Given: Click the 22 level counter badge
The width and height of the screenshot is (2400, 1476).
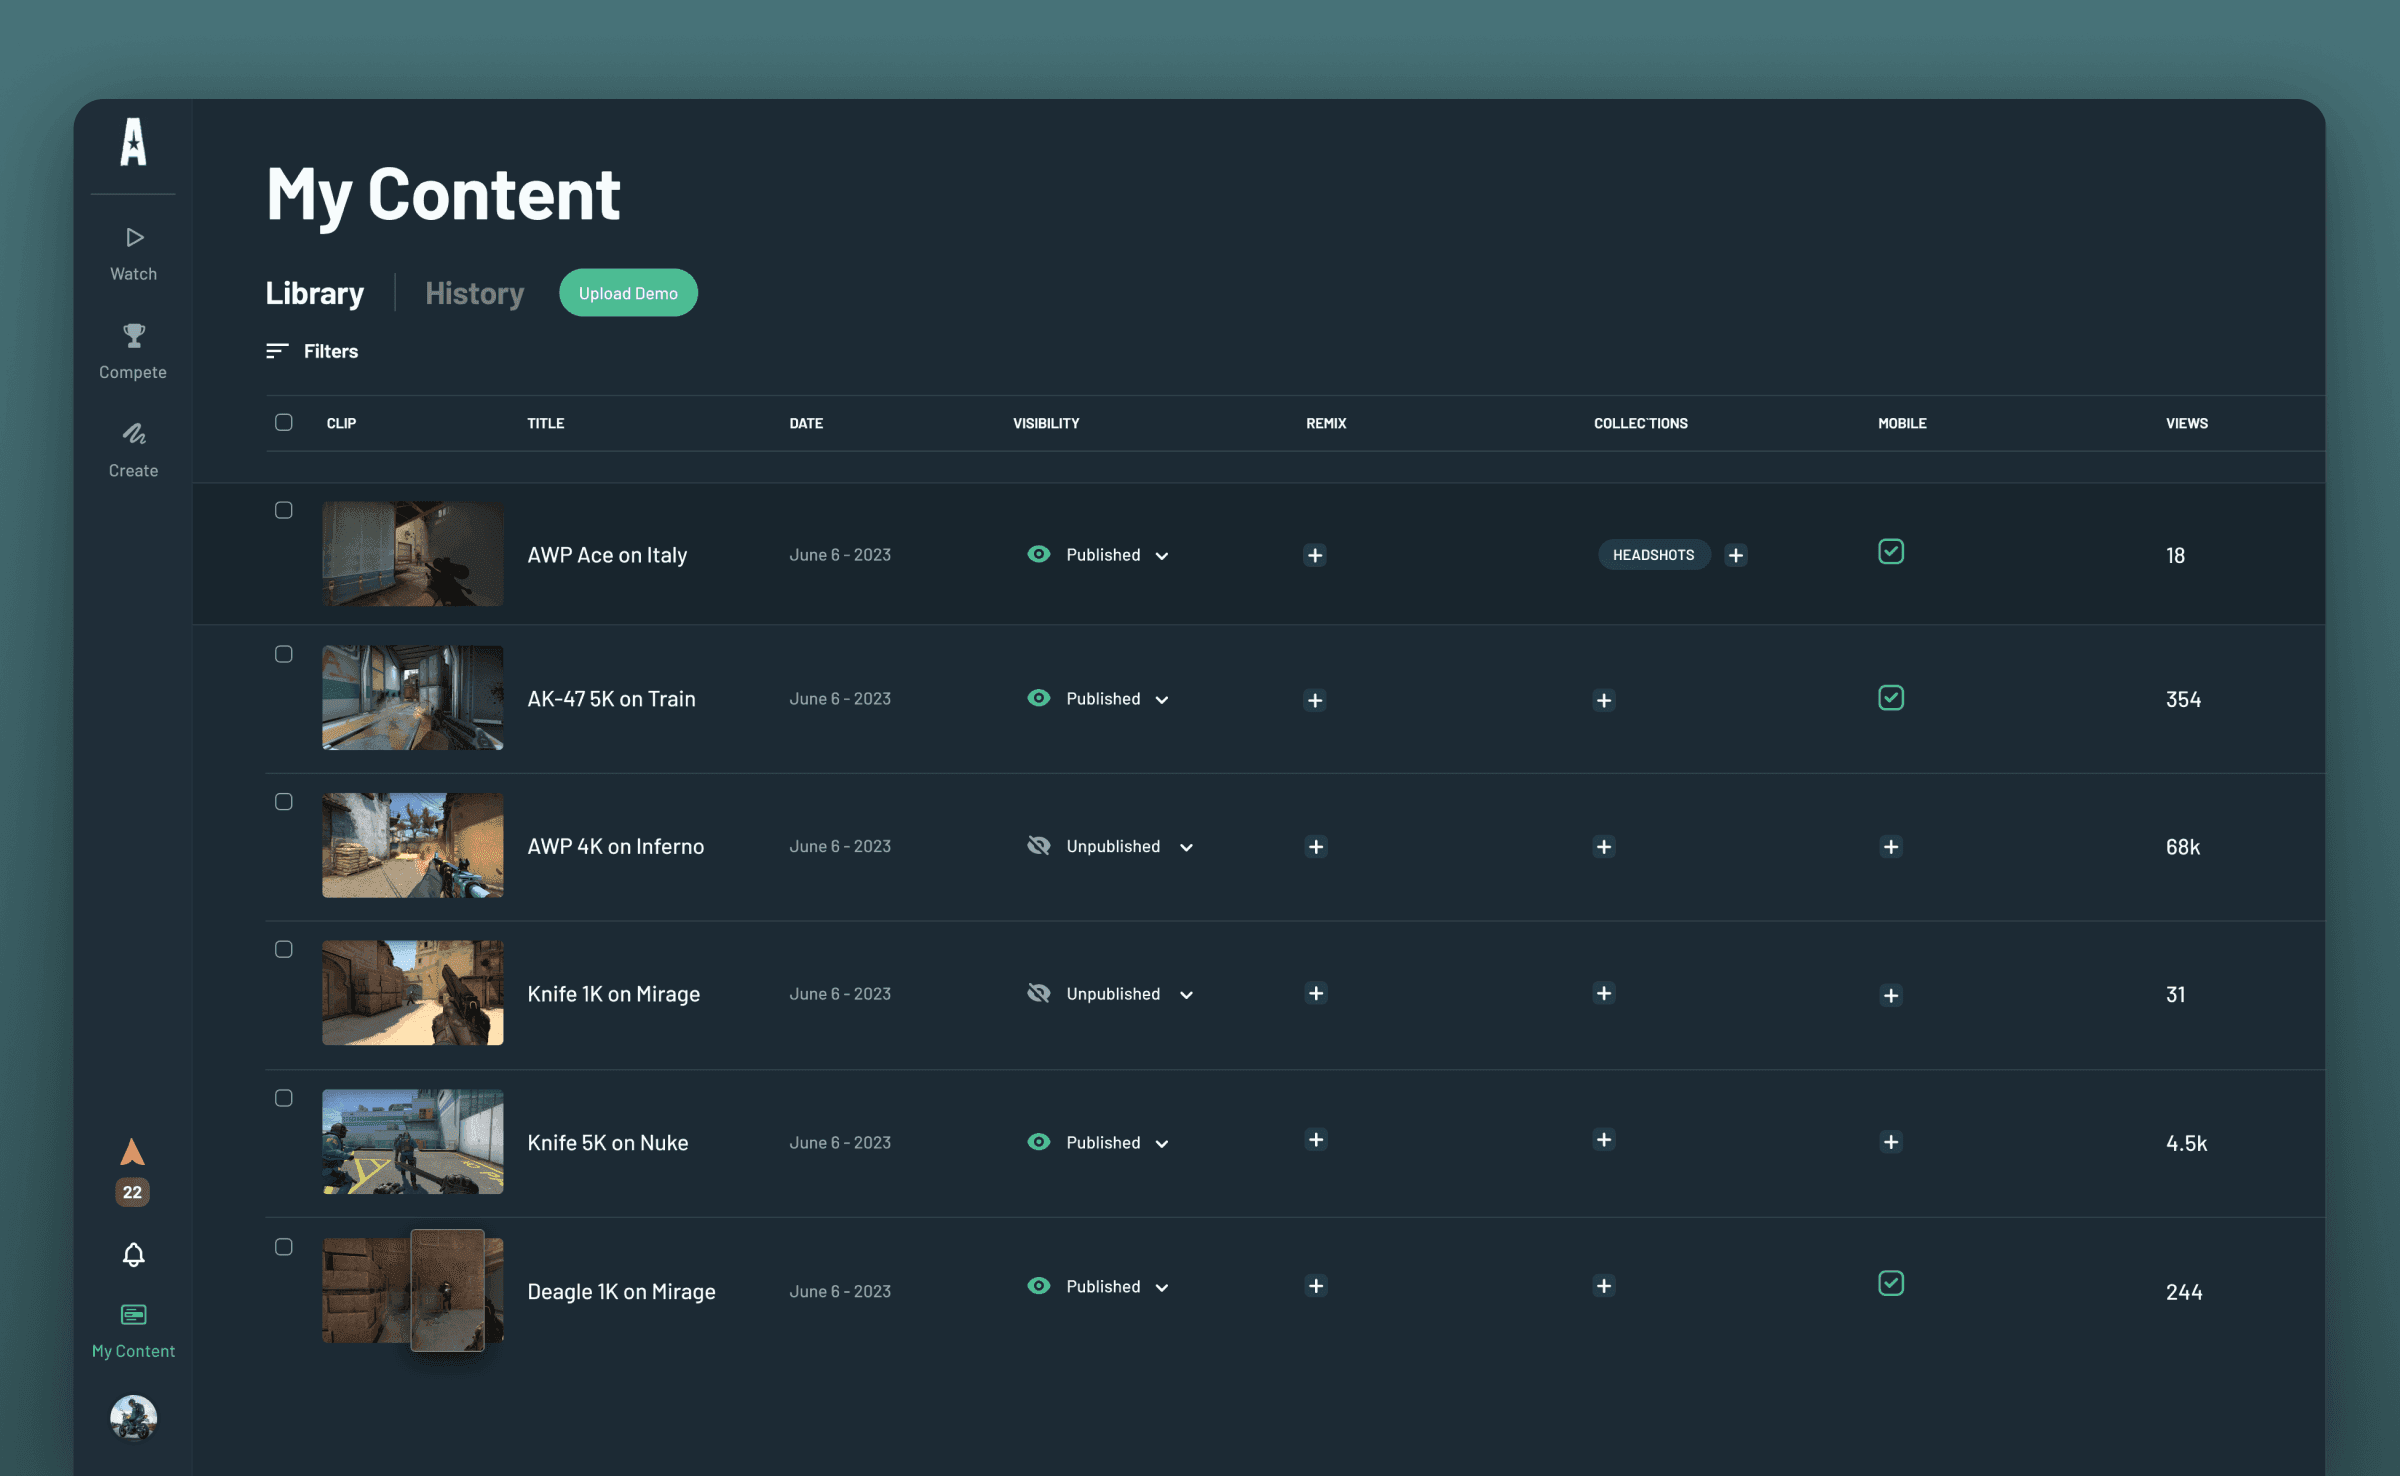Looking at the screenshot, I should tap(133, 1192).
